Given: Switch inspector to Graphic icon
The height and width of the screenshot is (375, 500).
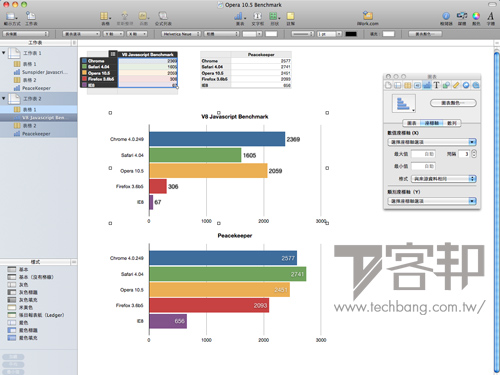Looking at the screenshot, I should coord(446,85).
